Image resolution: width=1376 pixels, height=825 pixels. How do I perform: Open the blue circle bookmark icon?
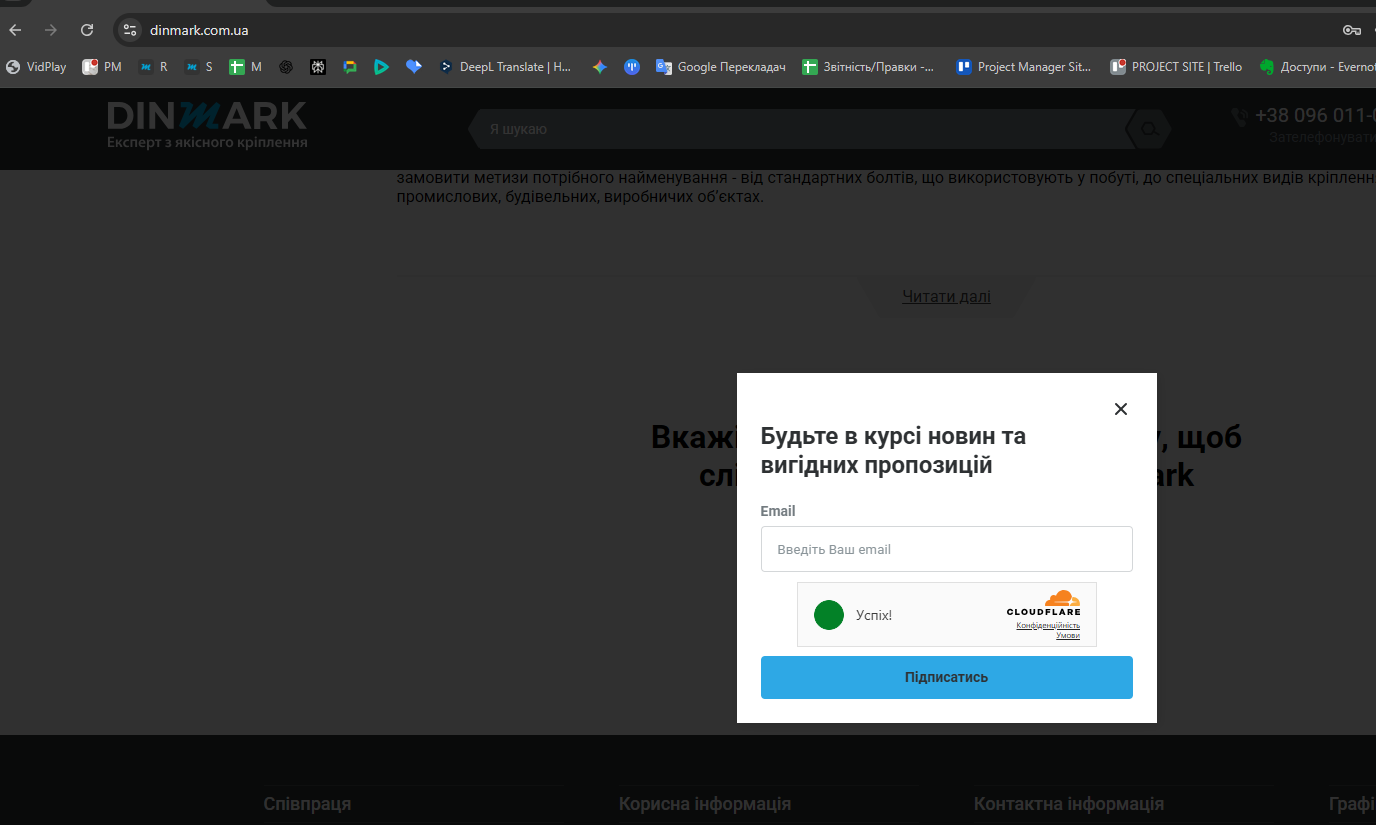point(632,67)
